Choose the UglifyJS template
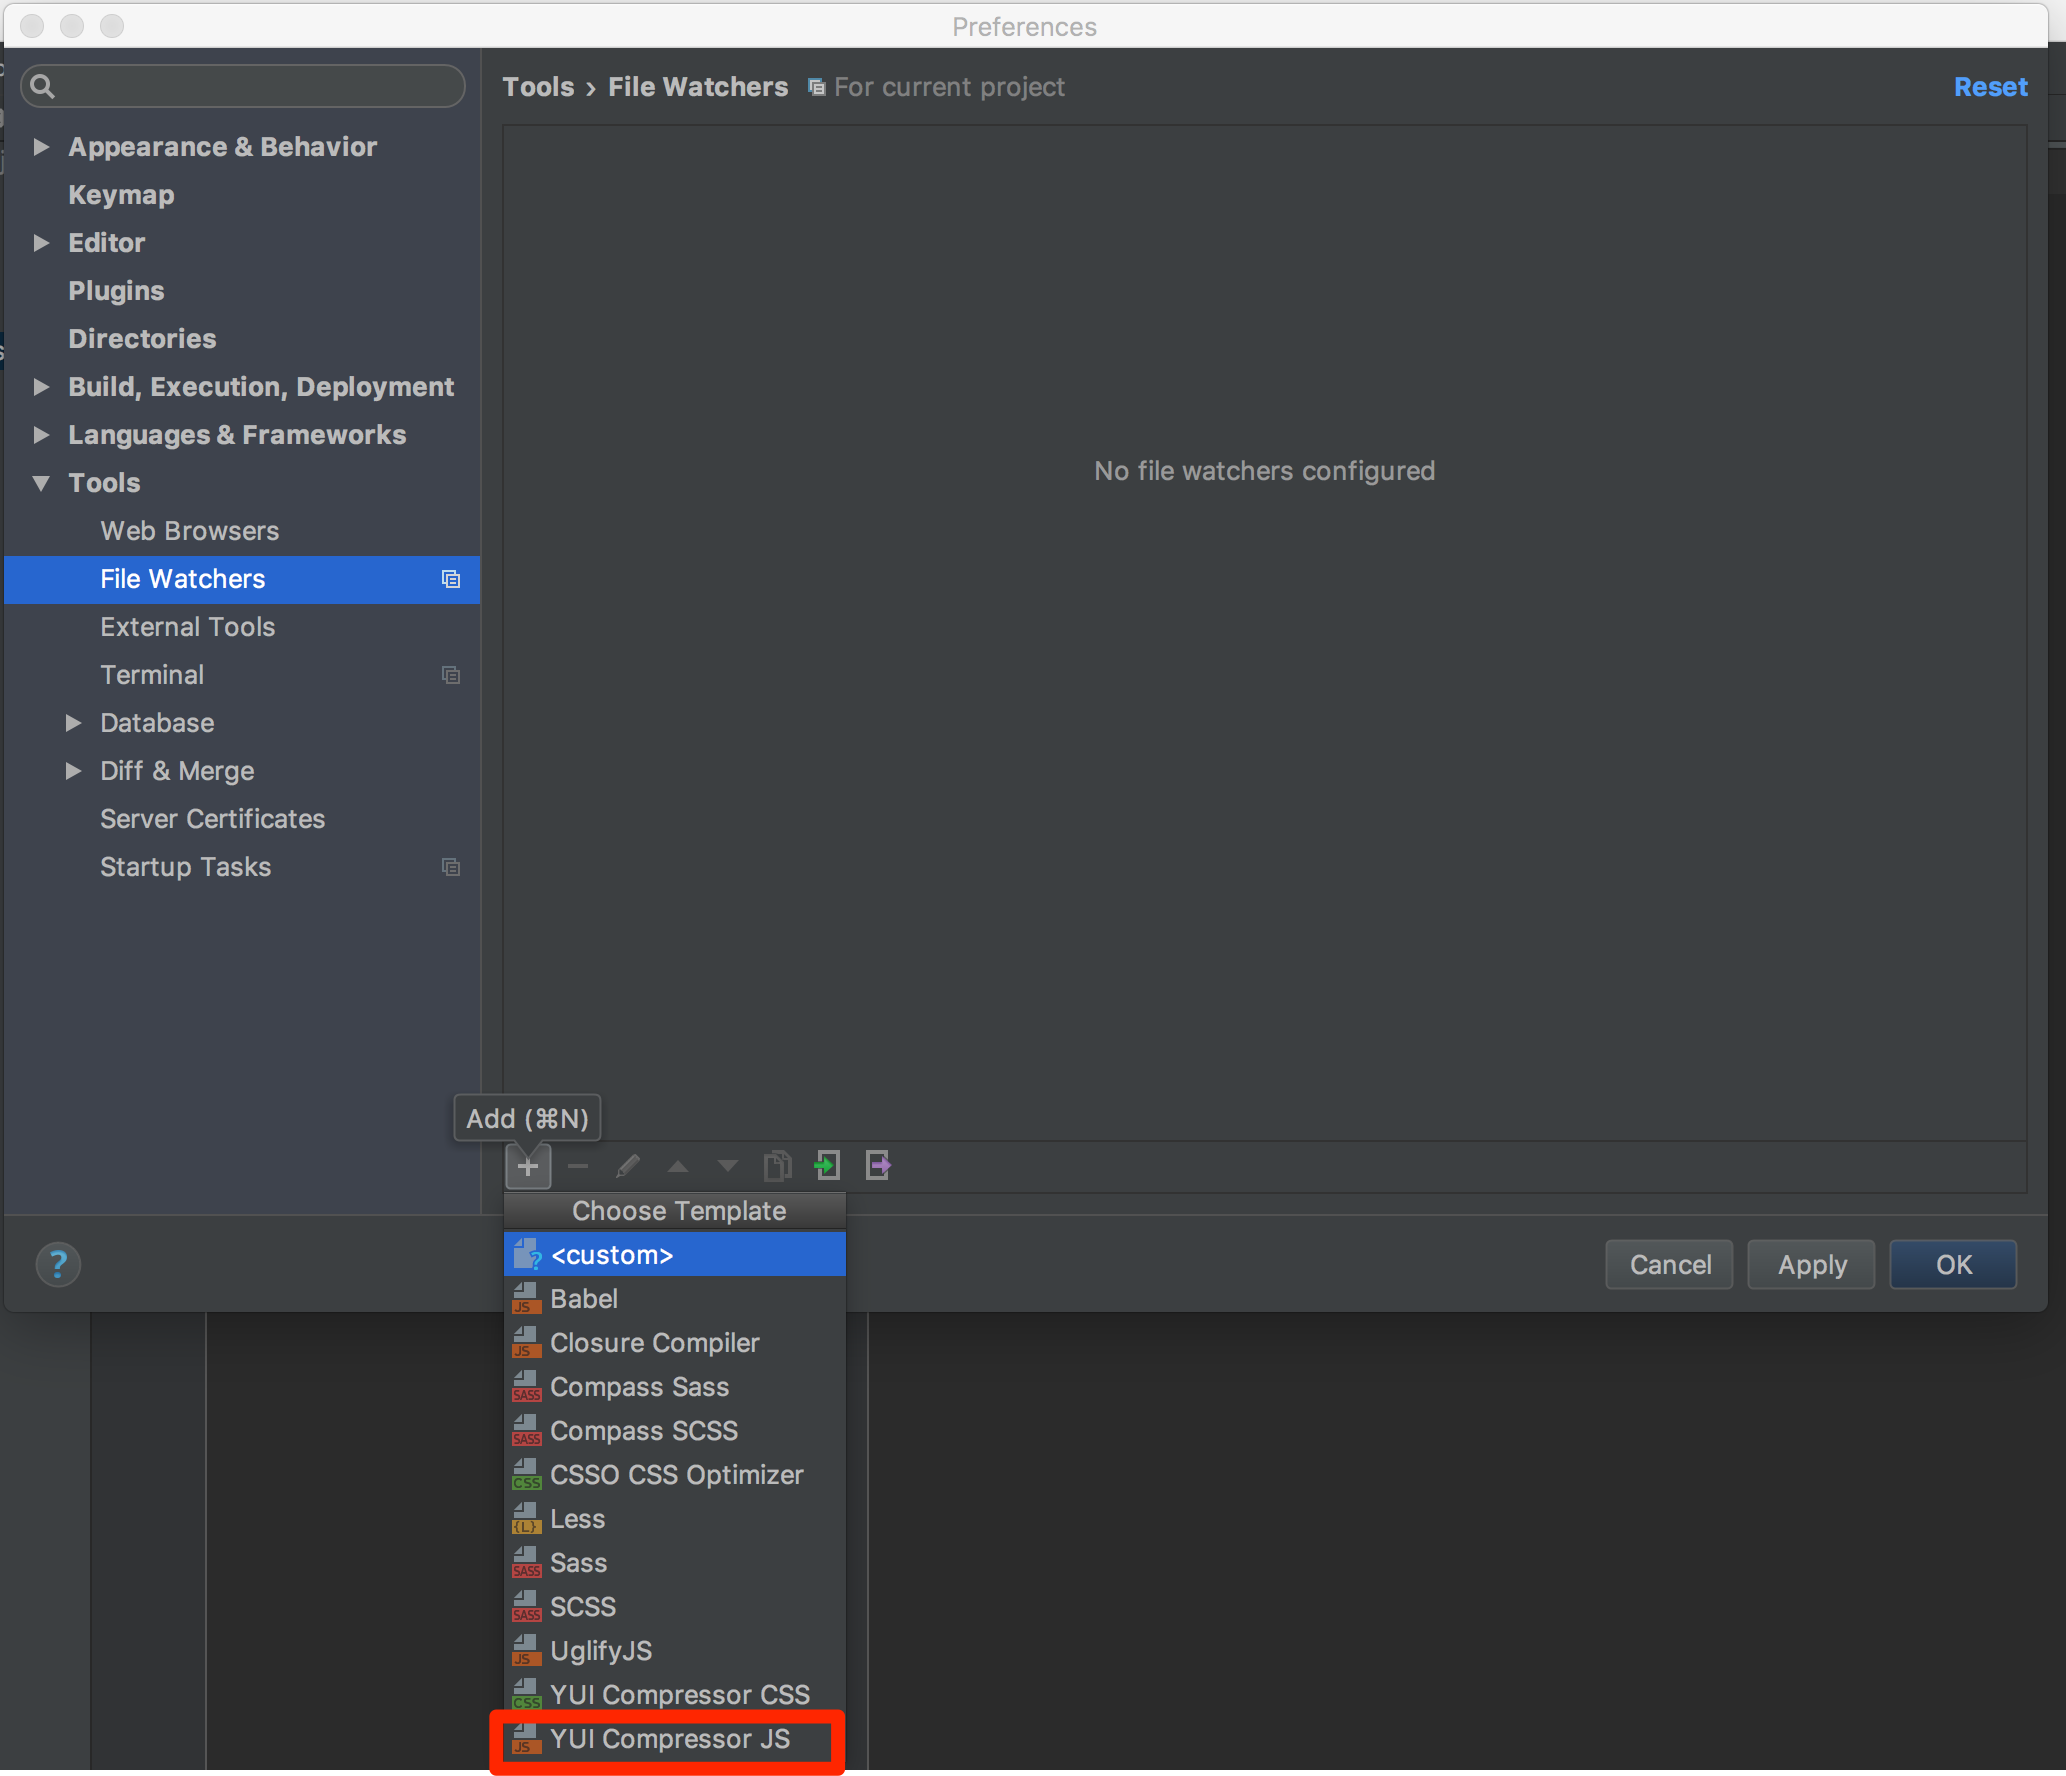 click(x=675, y=1650)
